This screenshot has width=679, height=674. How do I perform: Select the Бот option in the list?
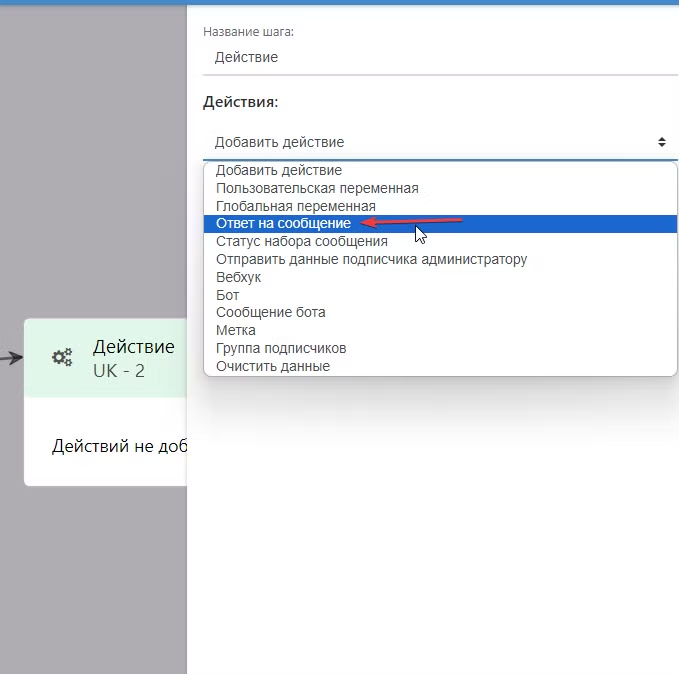pos(228,295)
